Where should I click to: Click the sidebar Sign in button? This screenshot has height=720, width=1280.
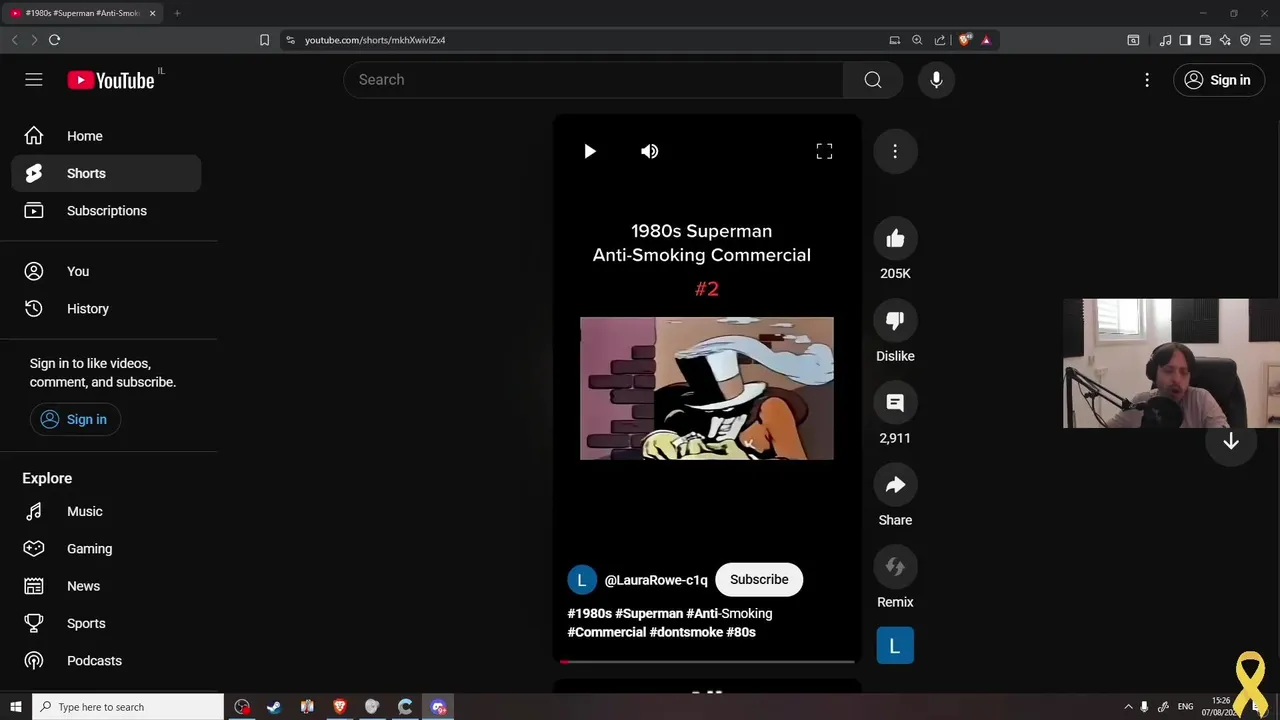(75, 420)
